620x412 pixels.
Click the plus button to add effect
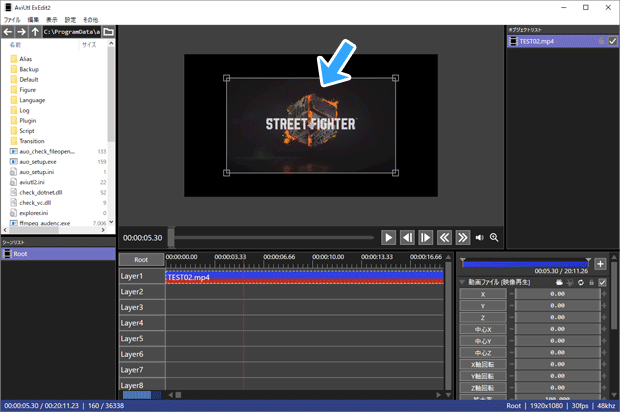pos(600,264)
